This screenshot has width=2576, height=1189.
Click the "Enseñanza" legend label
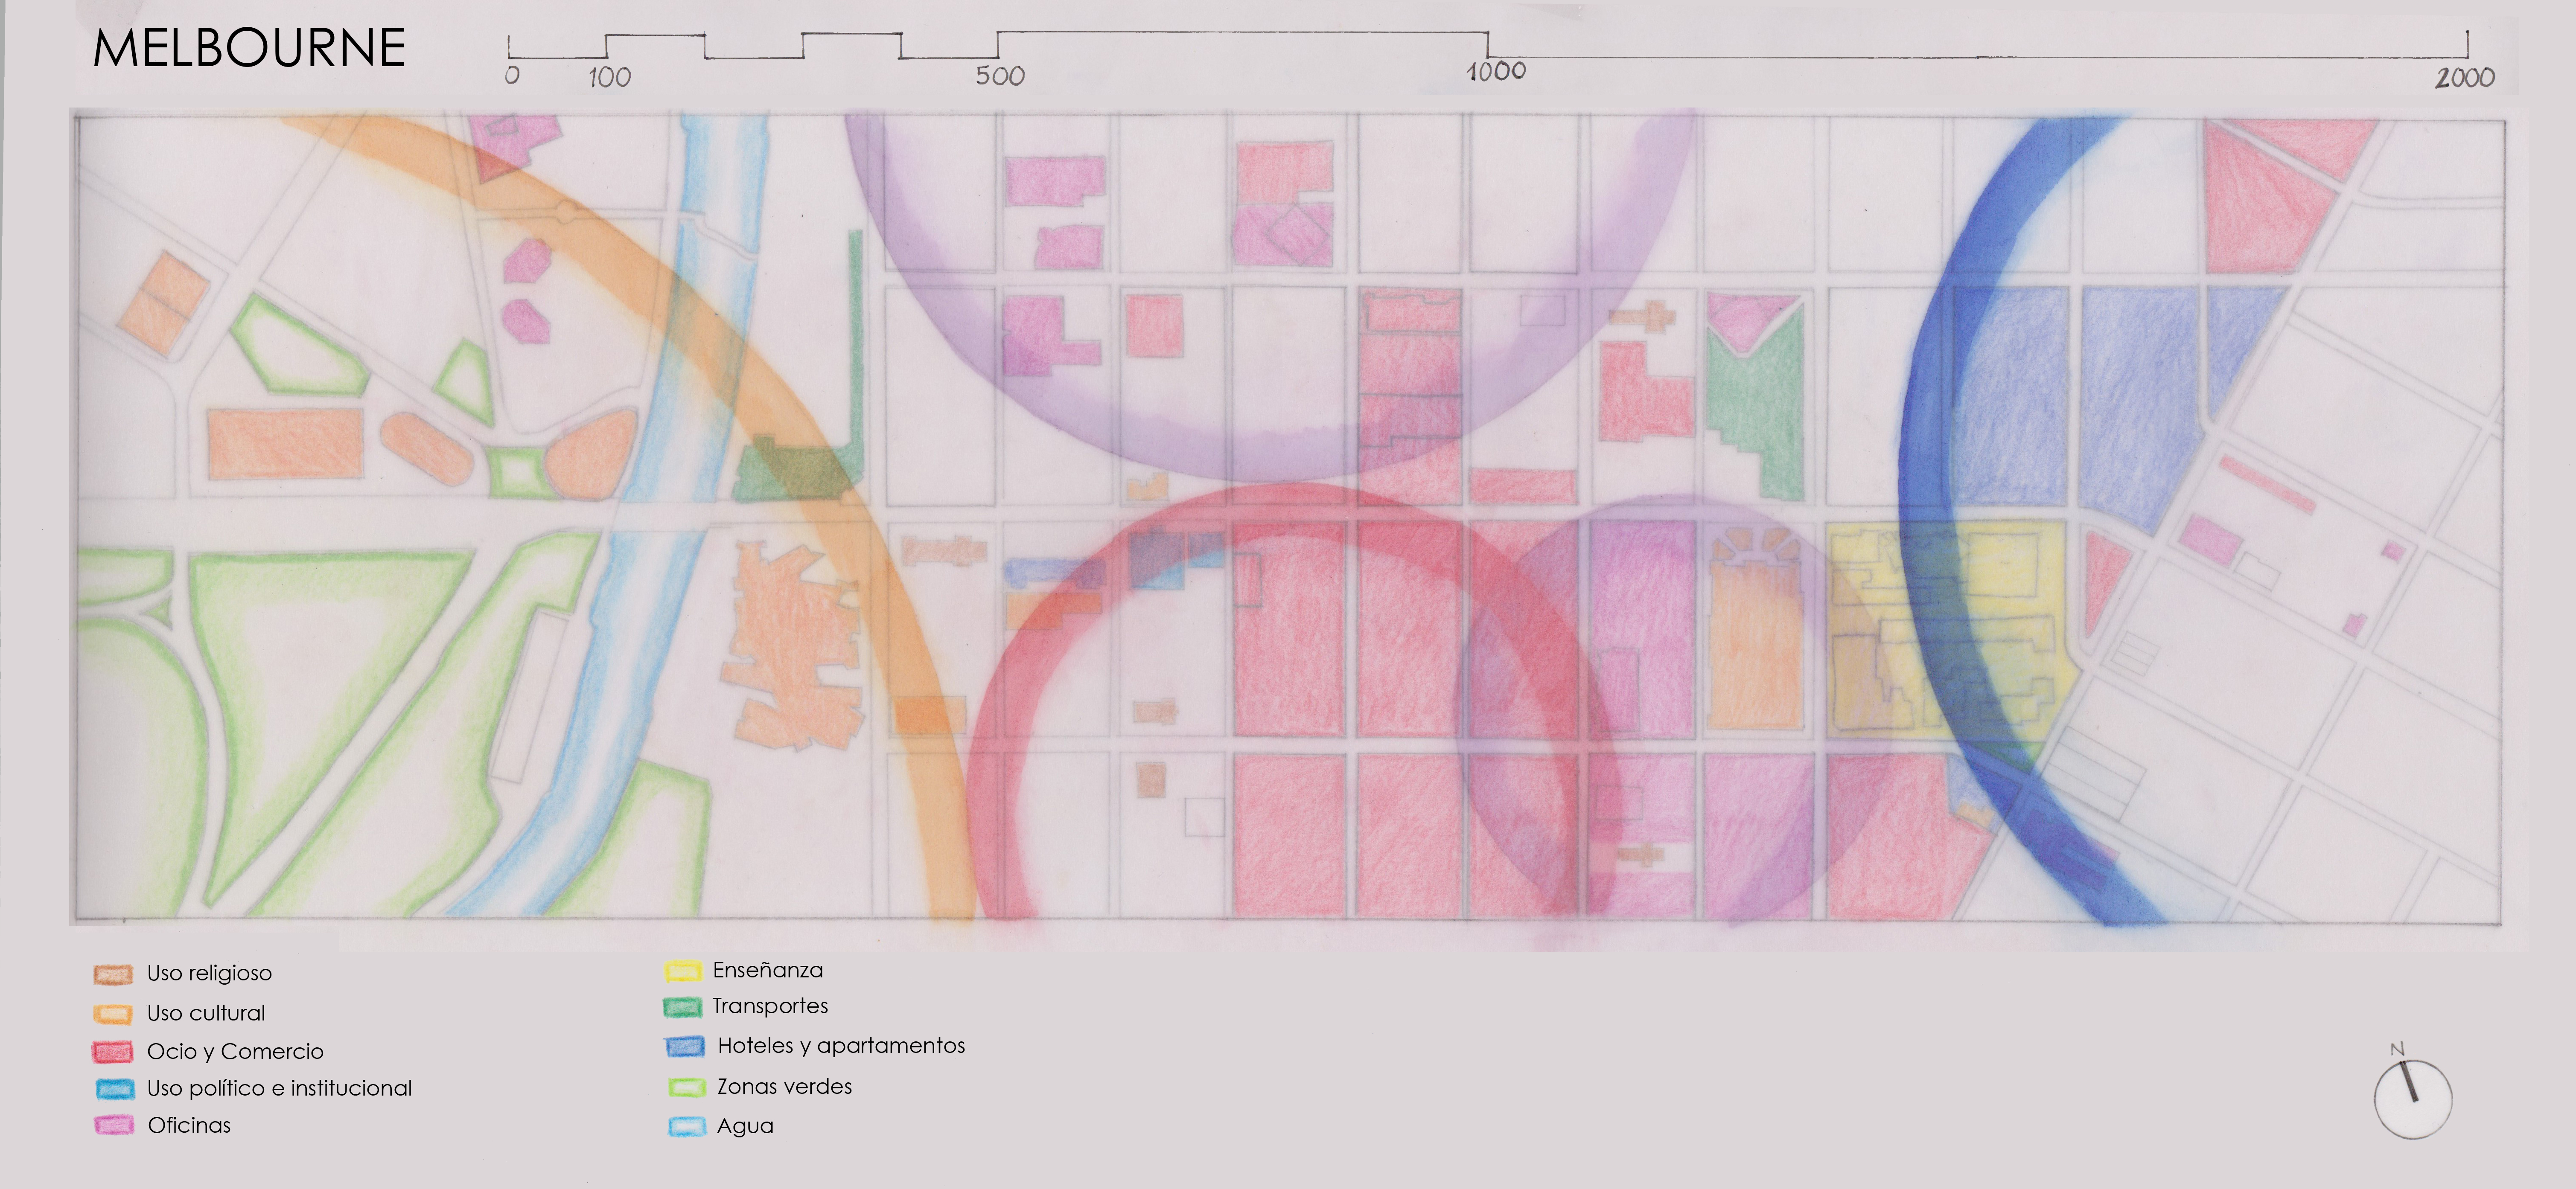[768, 970]
